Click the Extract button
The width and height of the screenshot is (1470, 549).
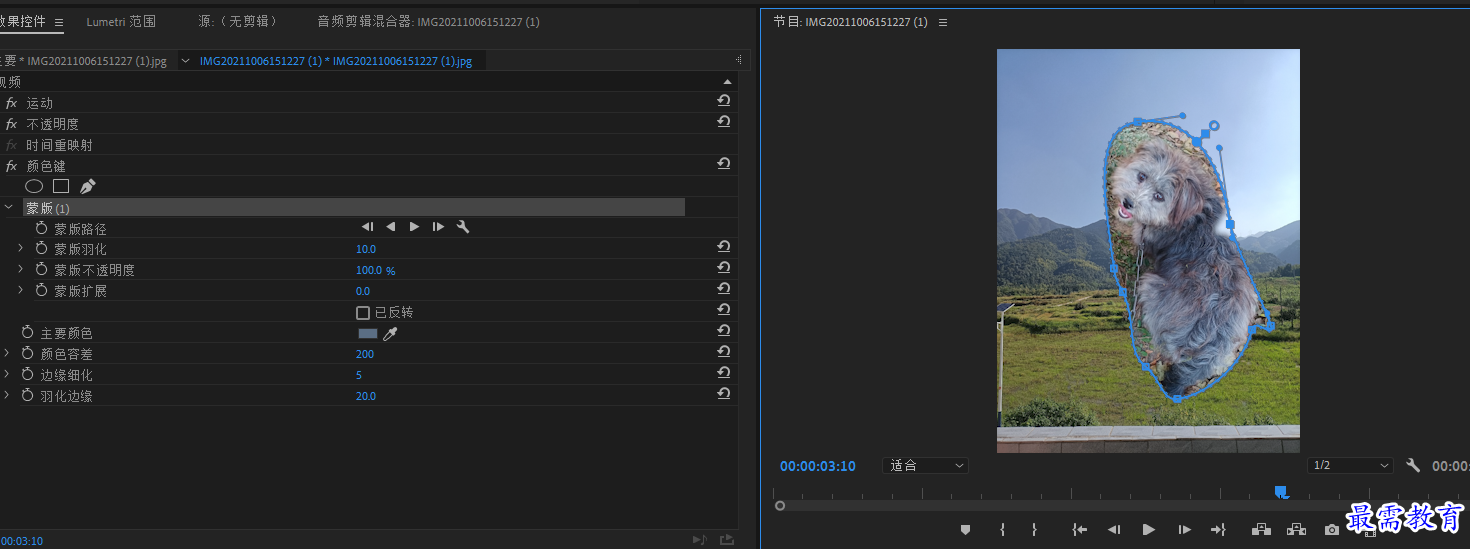click(x=1296, y=530)
